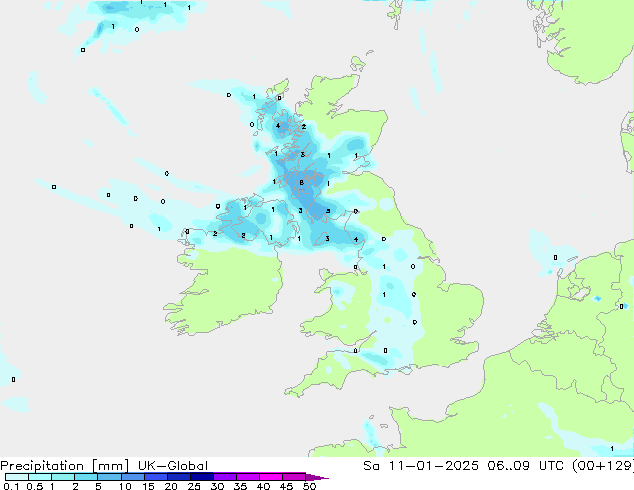Screen dimensions: 634x490
Task: Click the '25' legend scale label
Action: coord(194,486)
